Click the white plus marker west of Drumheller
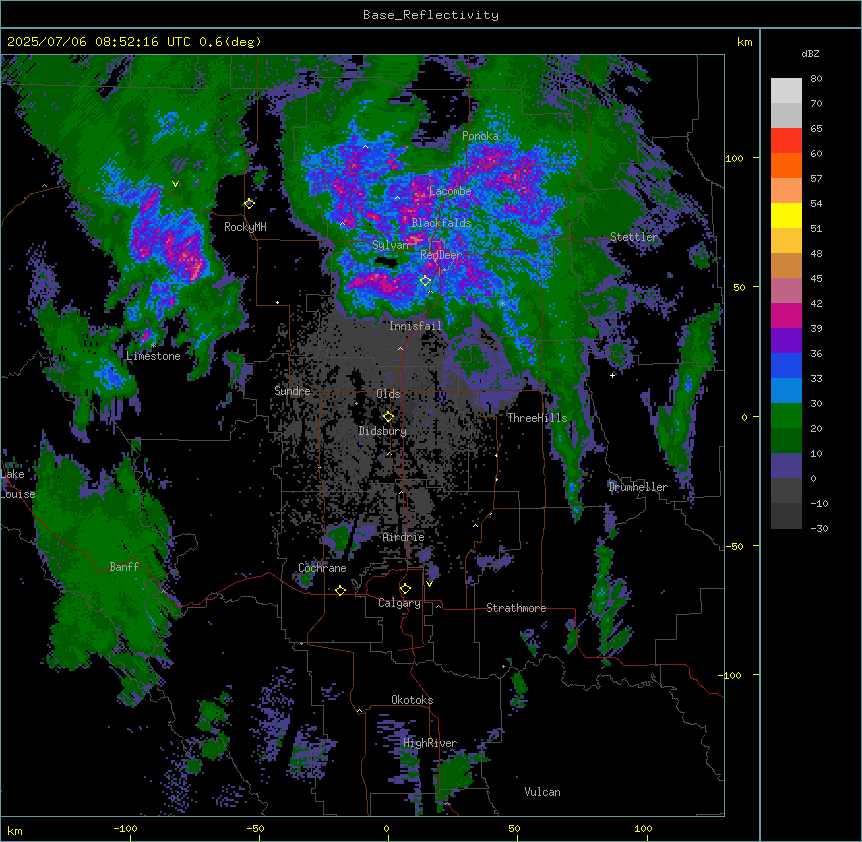Viewport: 862px width, 842px height. [612, 375]
